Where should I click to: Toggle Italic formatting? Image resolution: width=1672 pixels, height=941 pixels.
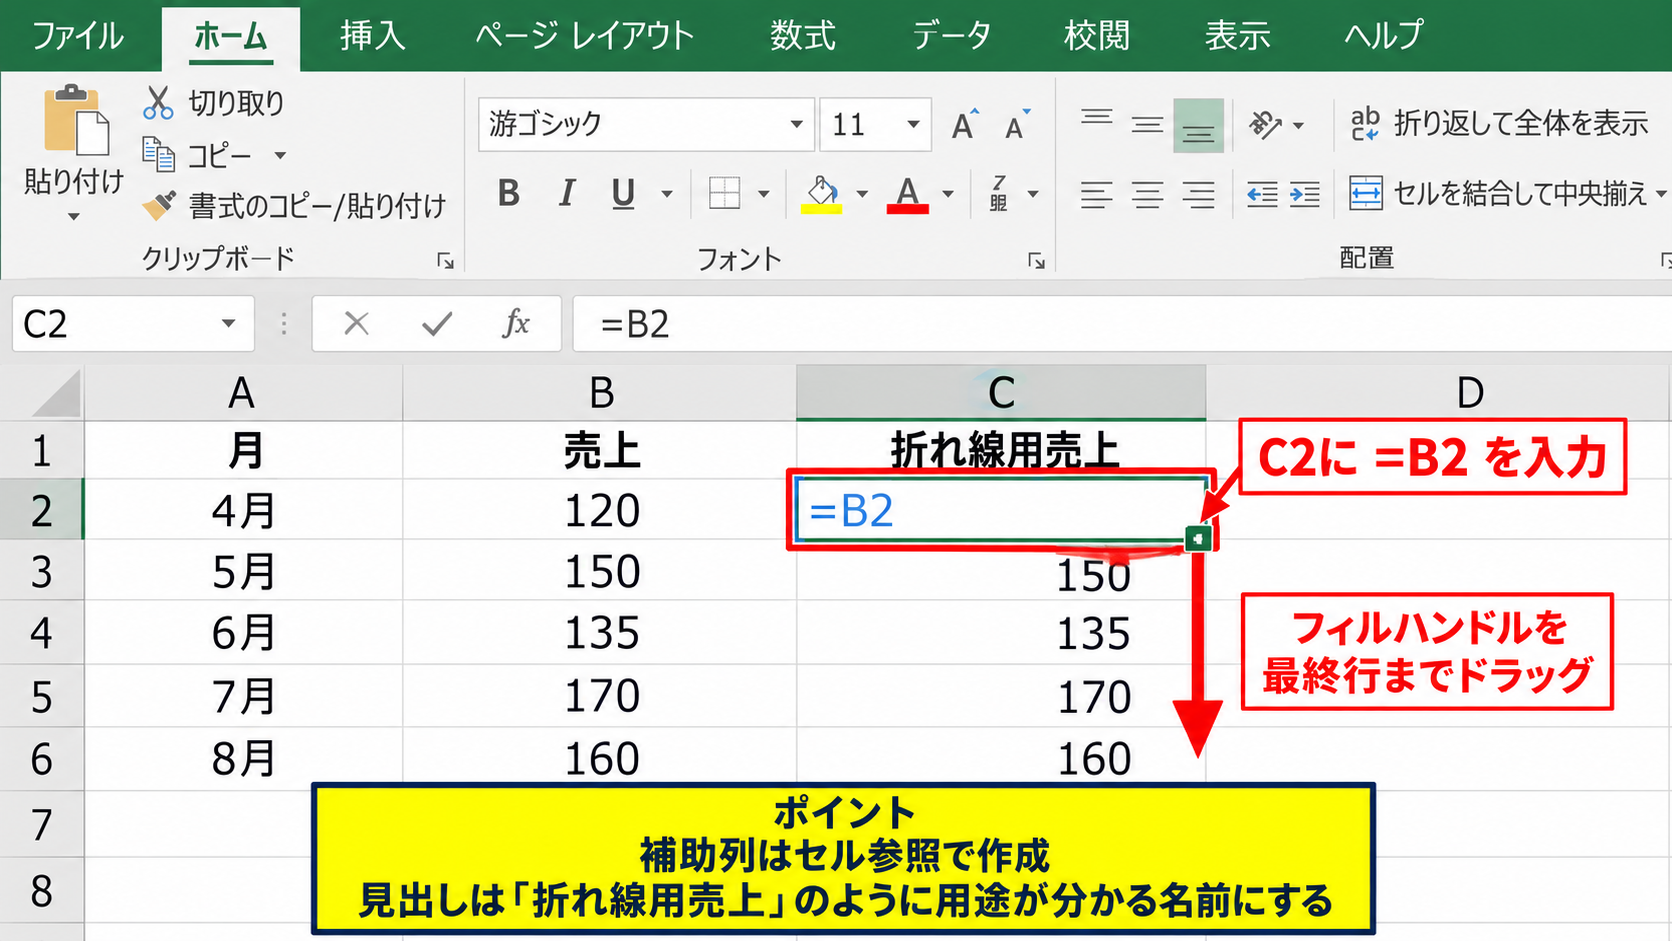(x=567, y=193)
